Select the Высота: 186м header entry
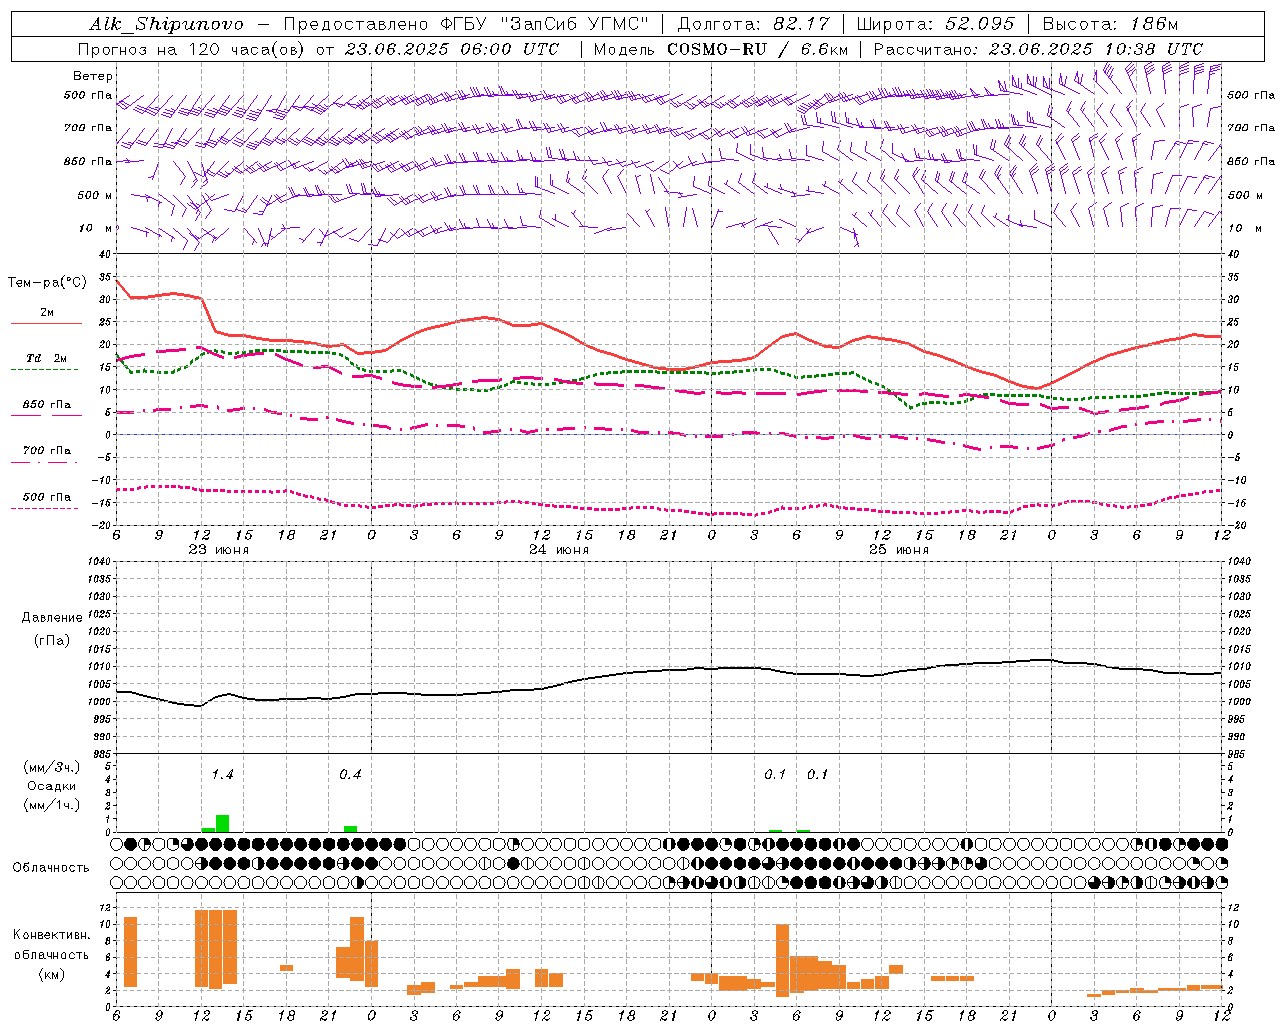The height and width of the screenshot is (1024, 1280). (1110, 24)
